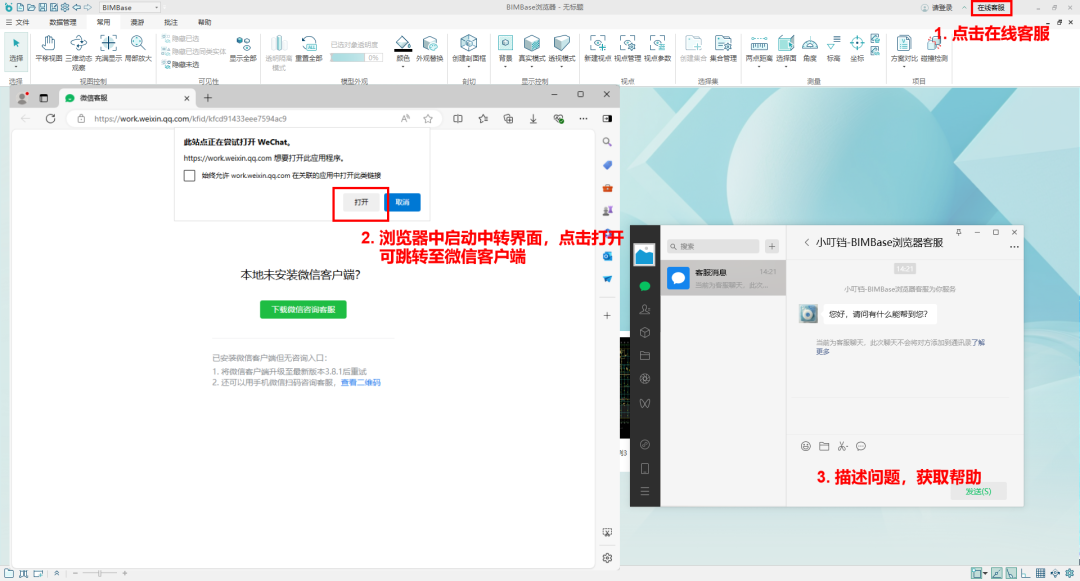Expand the 透视模式 perspective mode dropdown

[x=561, y=67]
